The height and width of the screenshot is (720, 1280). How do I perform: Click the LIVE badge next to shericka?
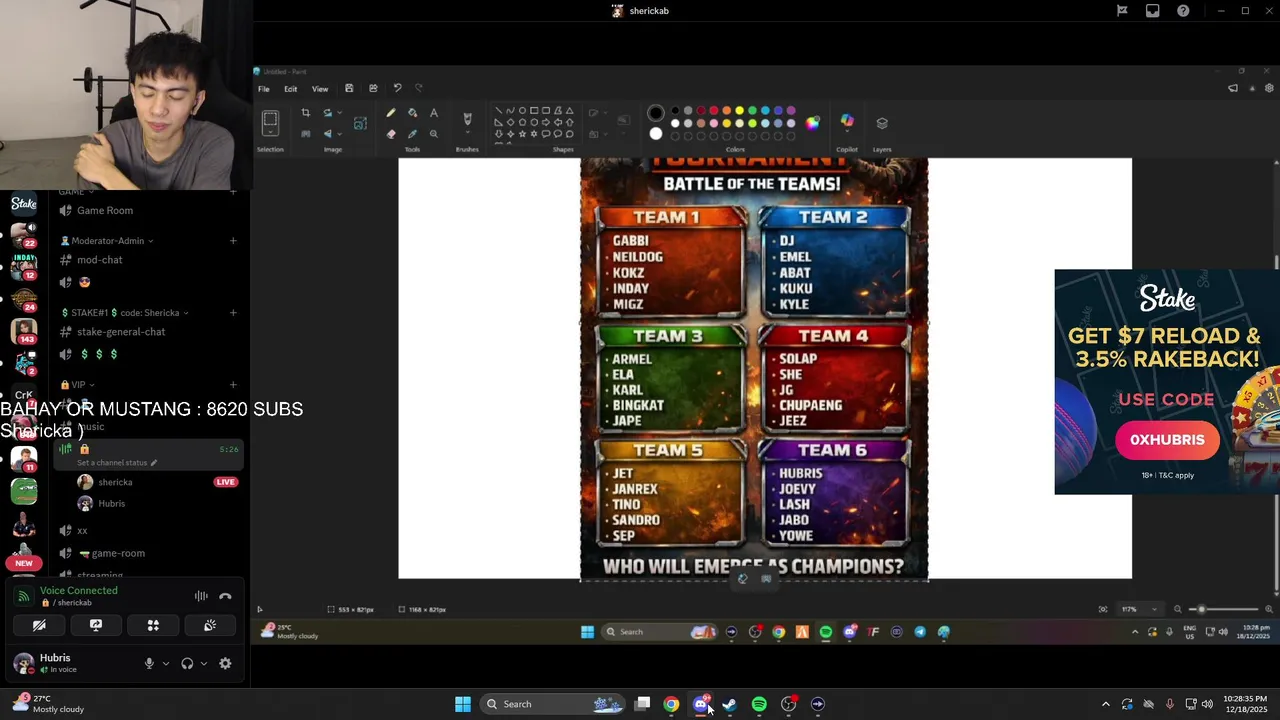point(225,482)
